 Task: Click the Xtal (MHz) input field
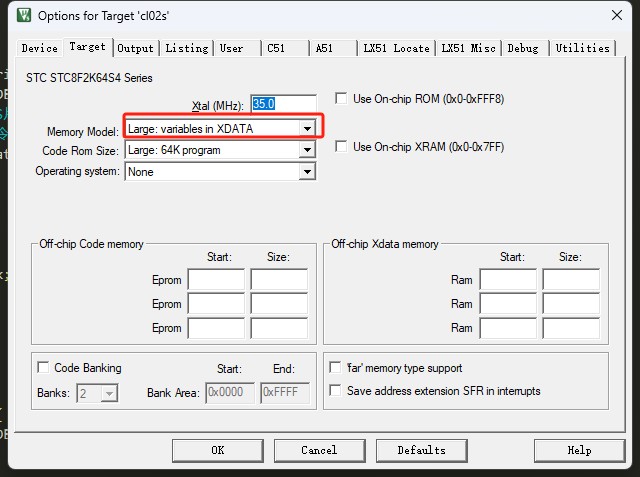(x=283, y=104)
